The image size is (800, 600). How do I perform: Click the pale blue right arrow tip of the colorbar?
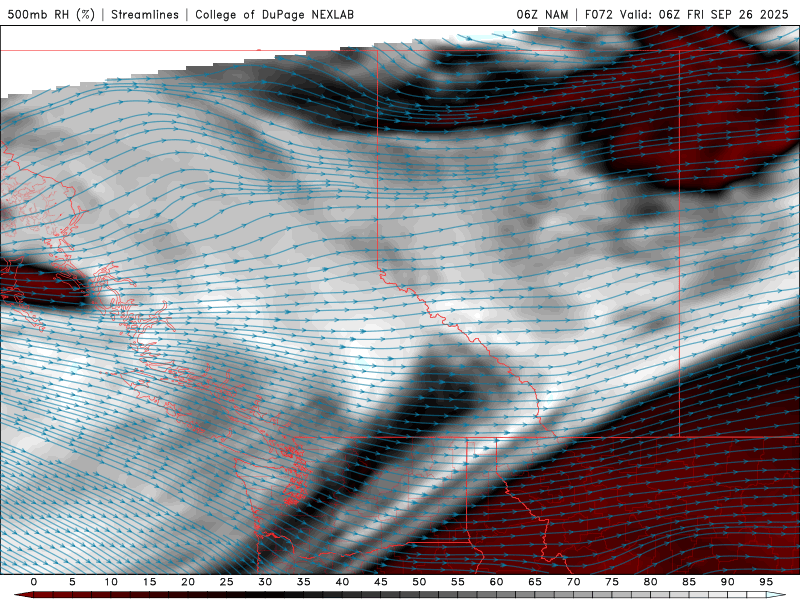[x=776, y=595]
